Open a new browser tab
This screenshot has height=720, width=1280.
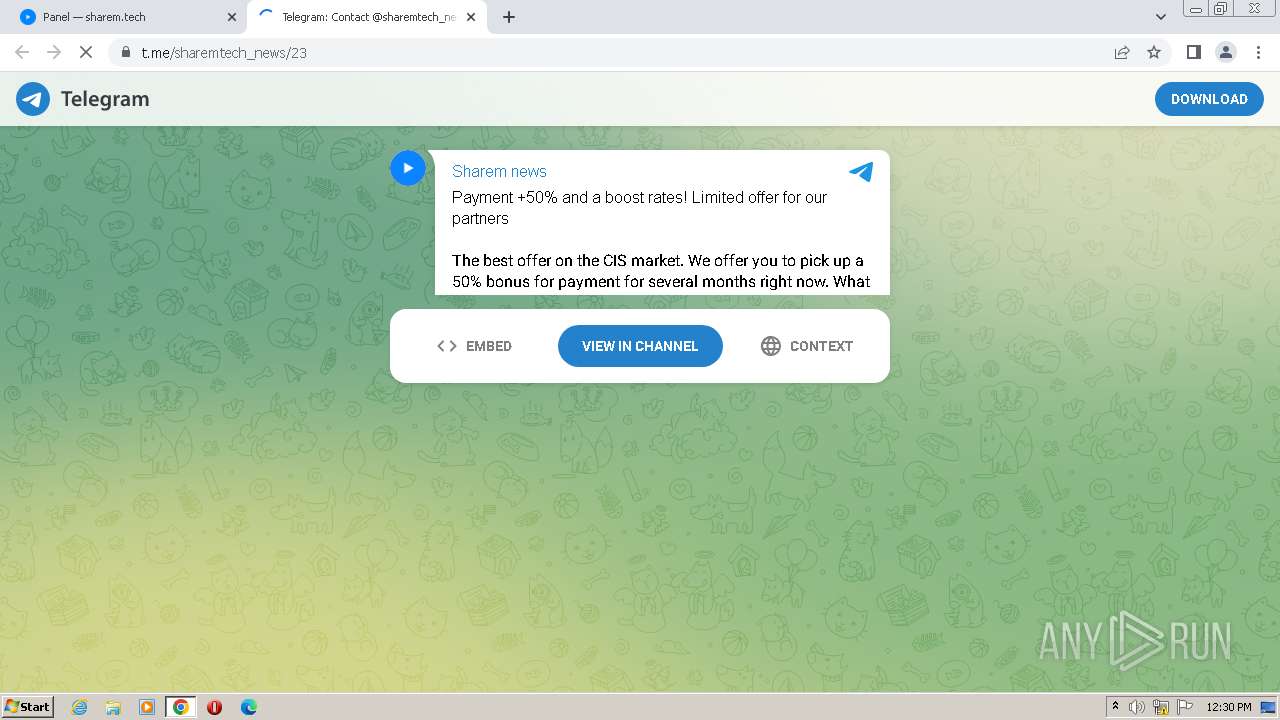coord(509,17)
